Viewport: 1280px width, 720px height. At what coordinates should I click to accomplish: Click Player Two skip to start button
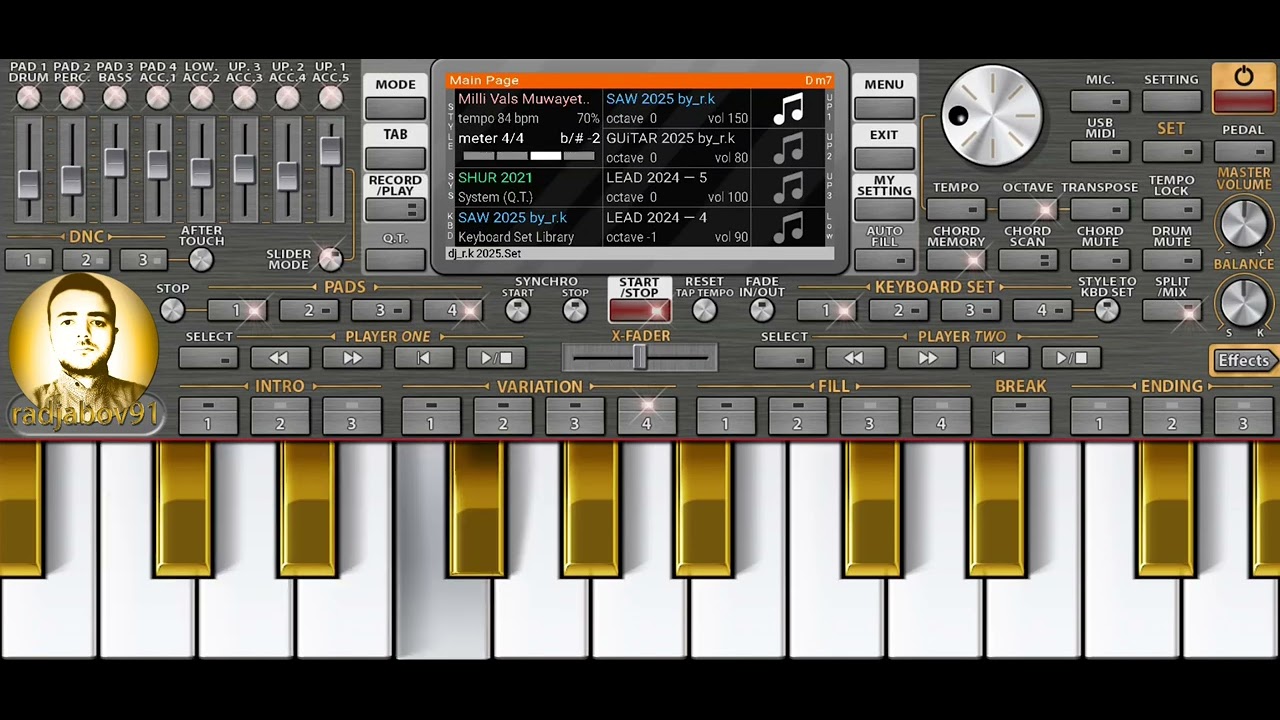[x=999, y=358]
